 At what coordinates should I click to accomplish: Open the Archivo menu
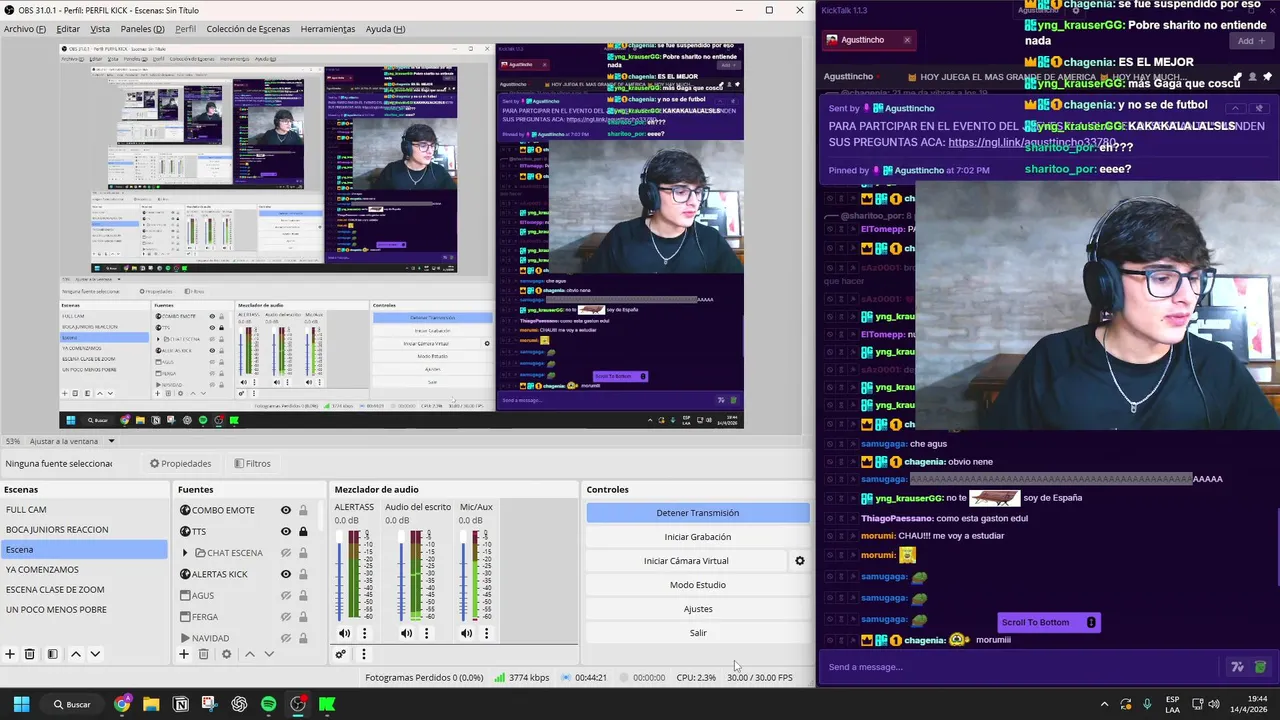(x=25, y=29)
